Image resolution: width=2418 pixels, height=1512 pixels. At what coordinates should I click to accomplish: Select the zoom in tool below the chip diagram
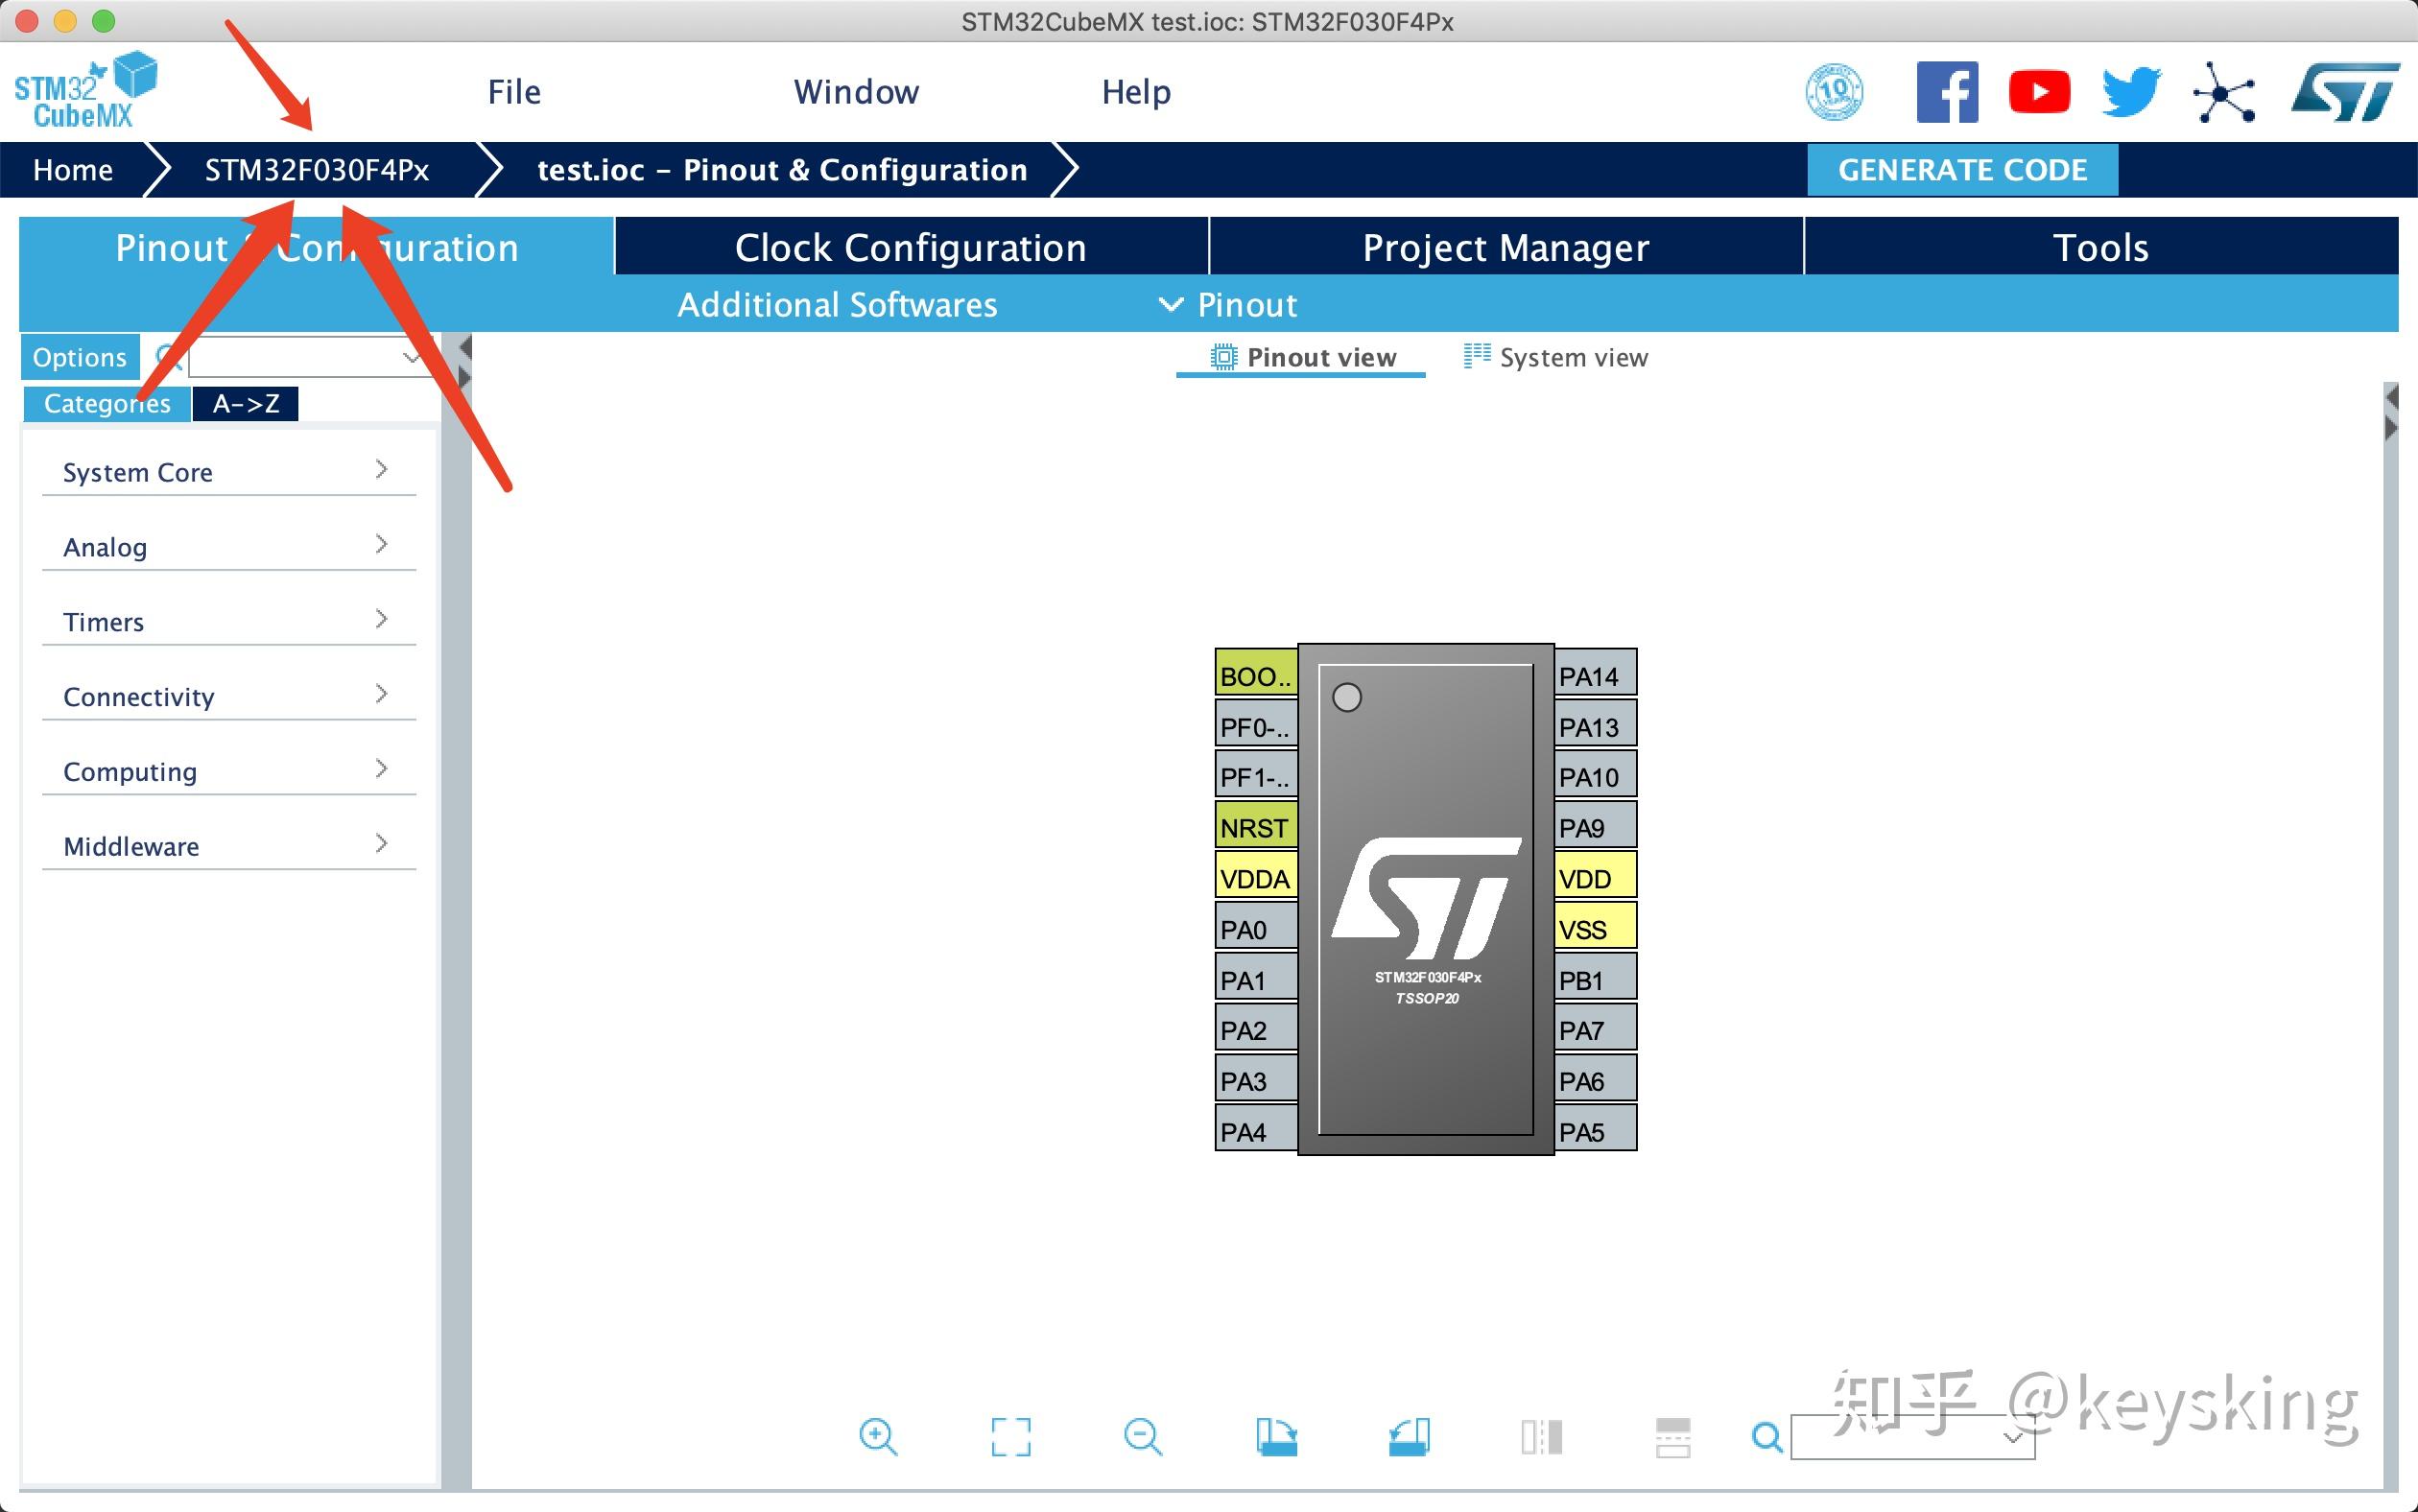click(x=878, y=1437)
